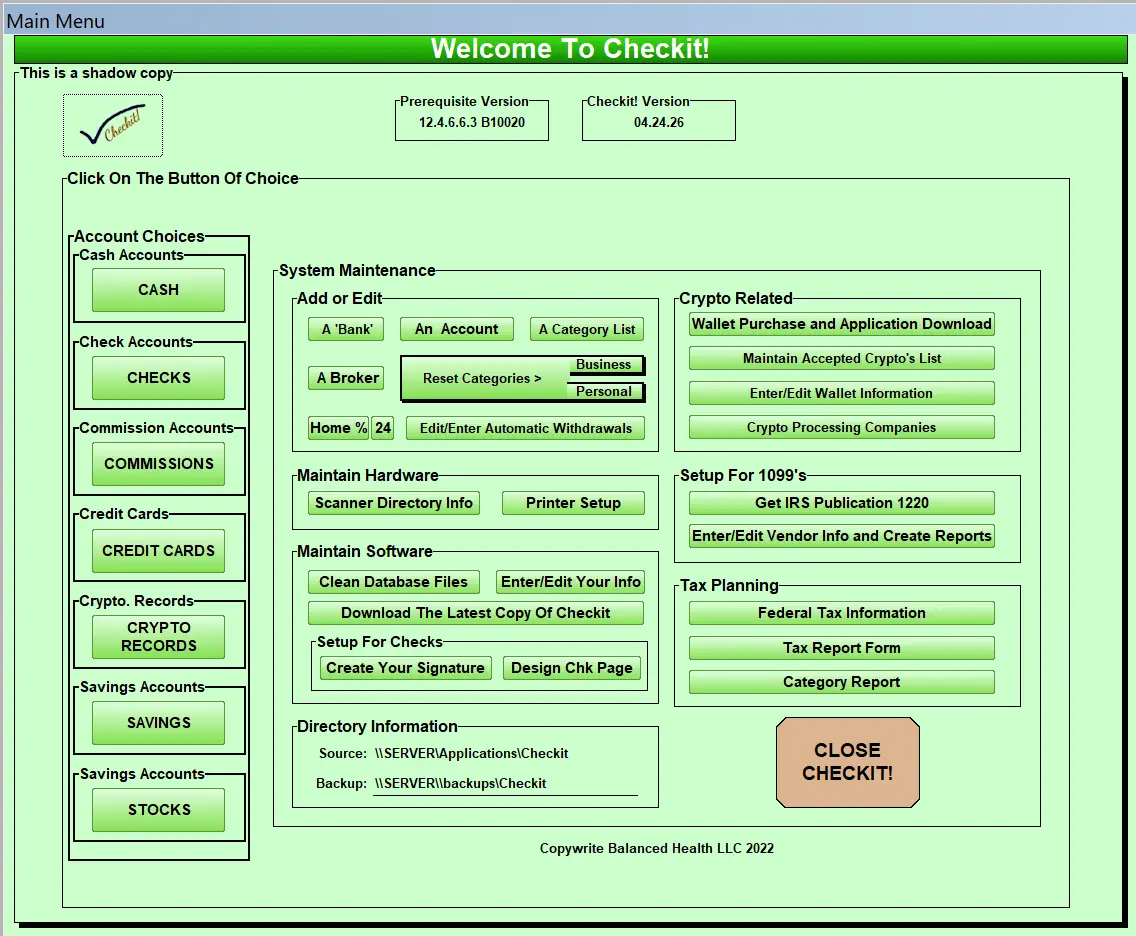
Task: Click Get IRS Publication 1220
Action: (x=841, y=503)
